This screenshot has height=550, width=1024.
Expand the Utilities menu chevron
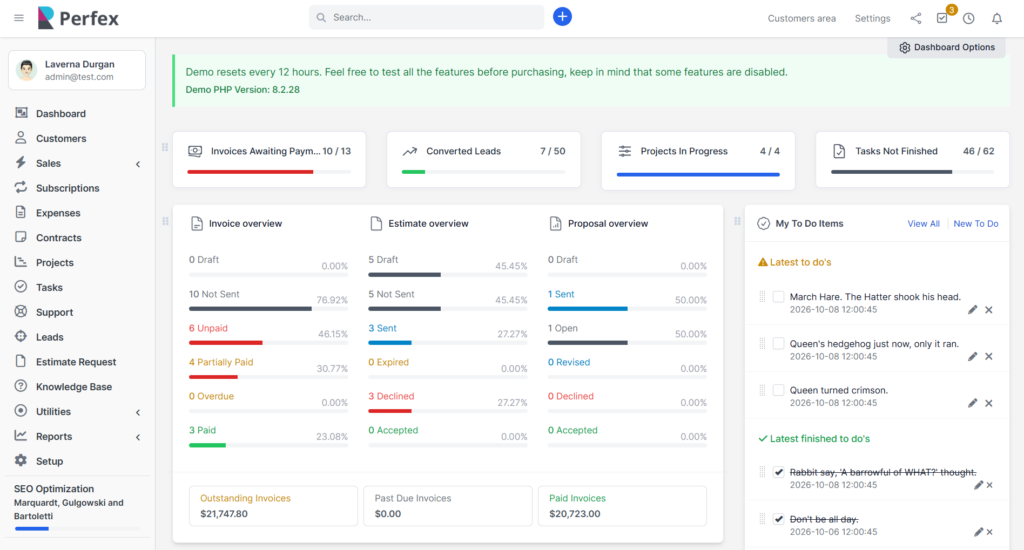[138, 412]
